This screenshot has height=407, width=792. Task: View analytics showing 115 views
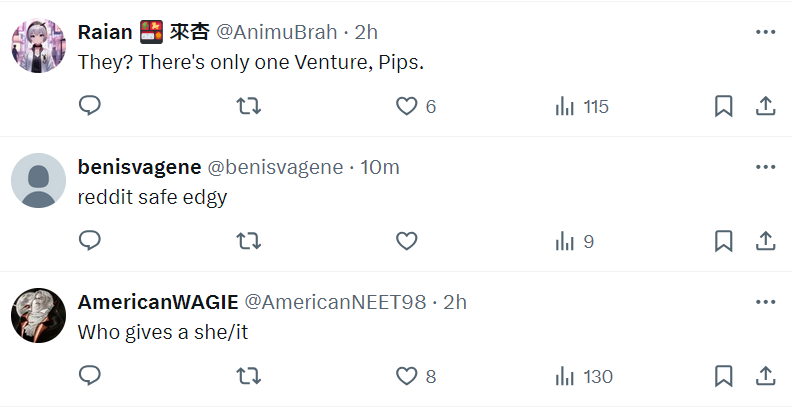click(581, 107)
